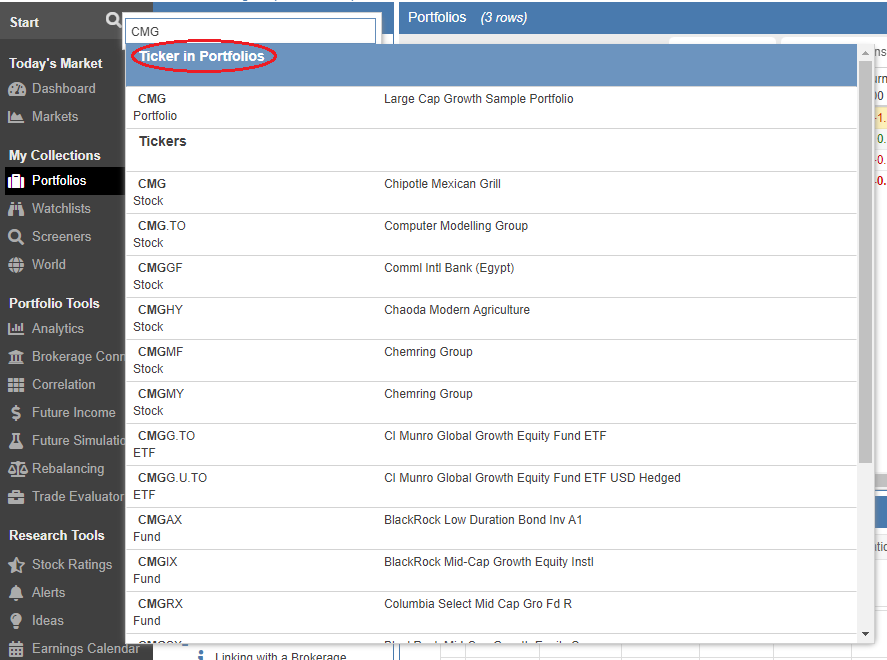Click the search magnifier icon beside Start
The width and height of the screenshot is (887, 660).
[x=113, y=21]
